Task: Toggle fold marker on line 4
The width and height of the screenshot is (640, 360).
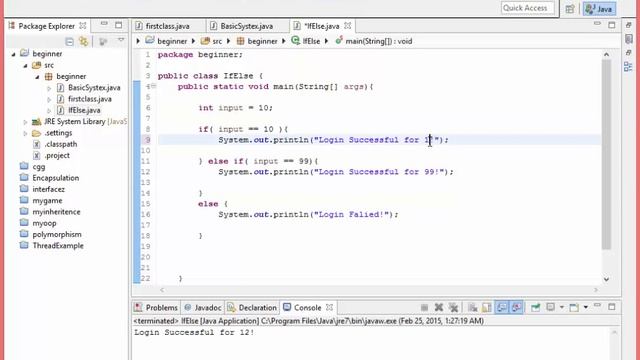Action: [153, 86]
